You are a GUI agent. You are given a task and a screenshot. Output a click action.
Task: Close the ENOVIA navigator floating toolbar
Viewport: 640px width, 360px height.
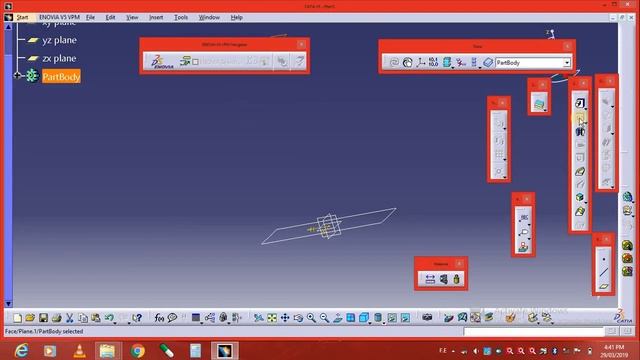[301, 44]
